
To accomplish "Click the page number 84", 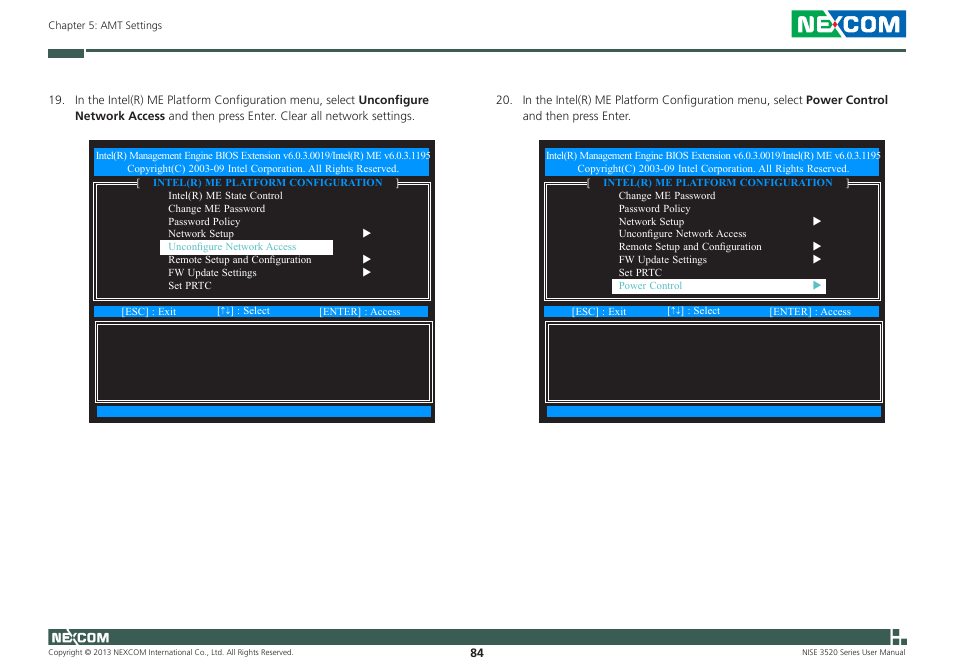I will pyautogui.click(x=477, y=653).
